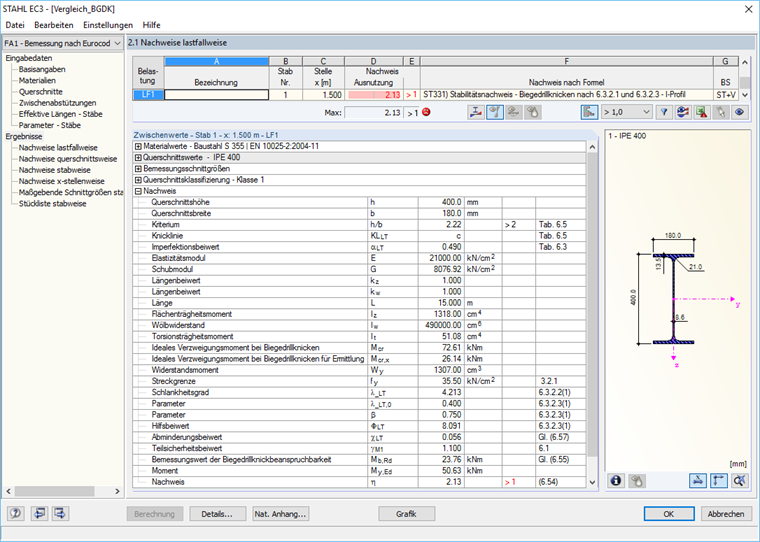Image resolution: width=760 pixels, height=542 pixels.
Task: Select the Eingabedaten navigator heading
Action: (x=29, y=58)
